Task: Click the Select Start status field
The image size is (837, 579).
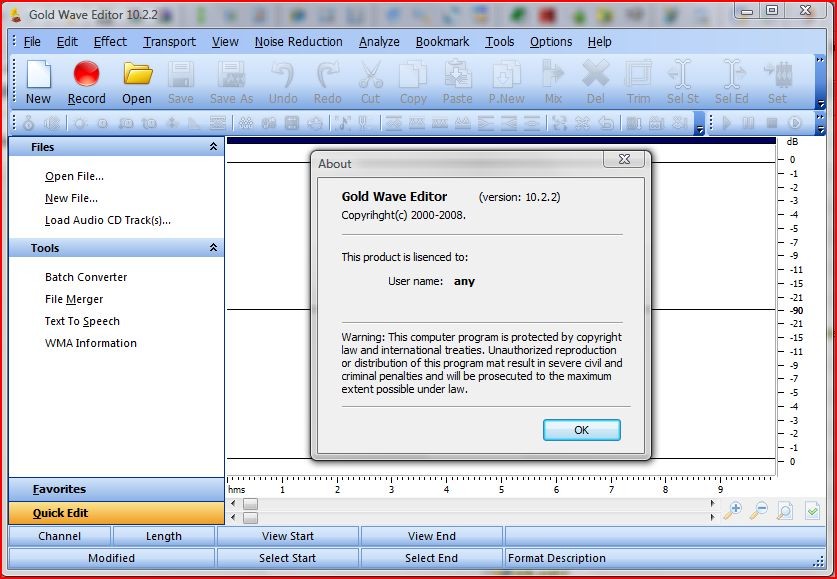Action: pos(288,558)
